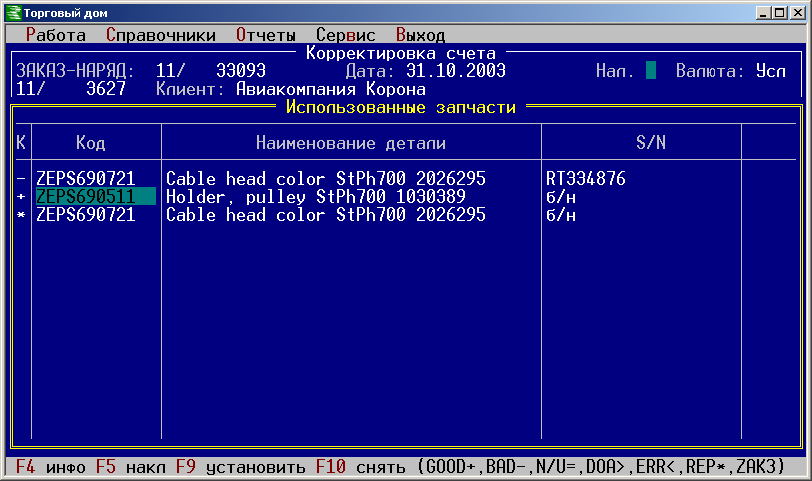Click the client name Авиакомпания Корона

click(331, 89)
